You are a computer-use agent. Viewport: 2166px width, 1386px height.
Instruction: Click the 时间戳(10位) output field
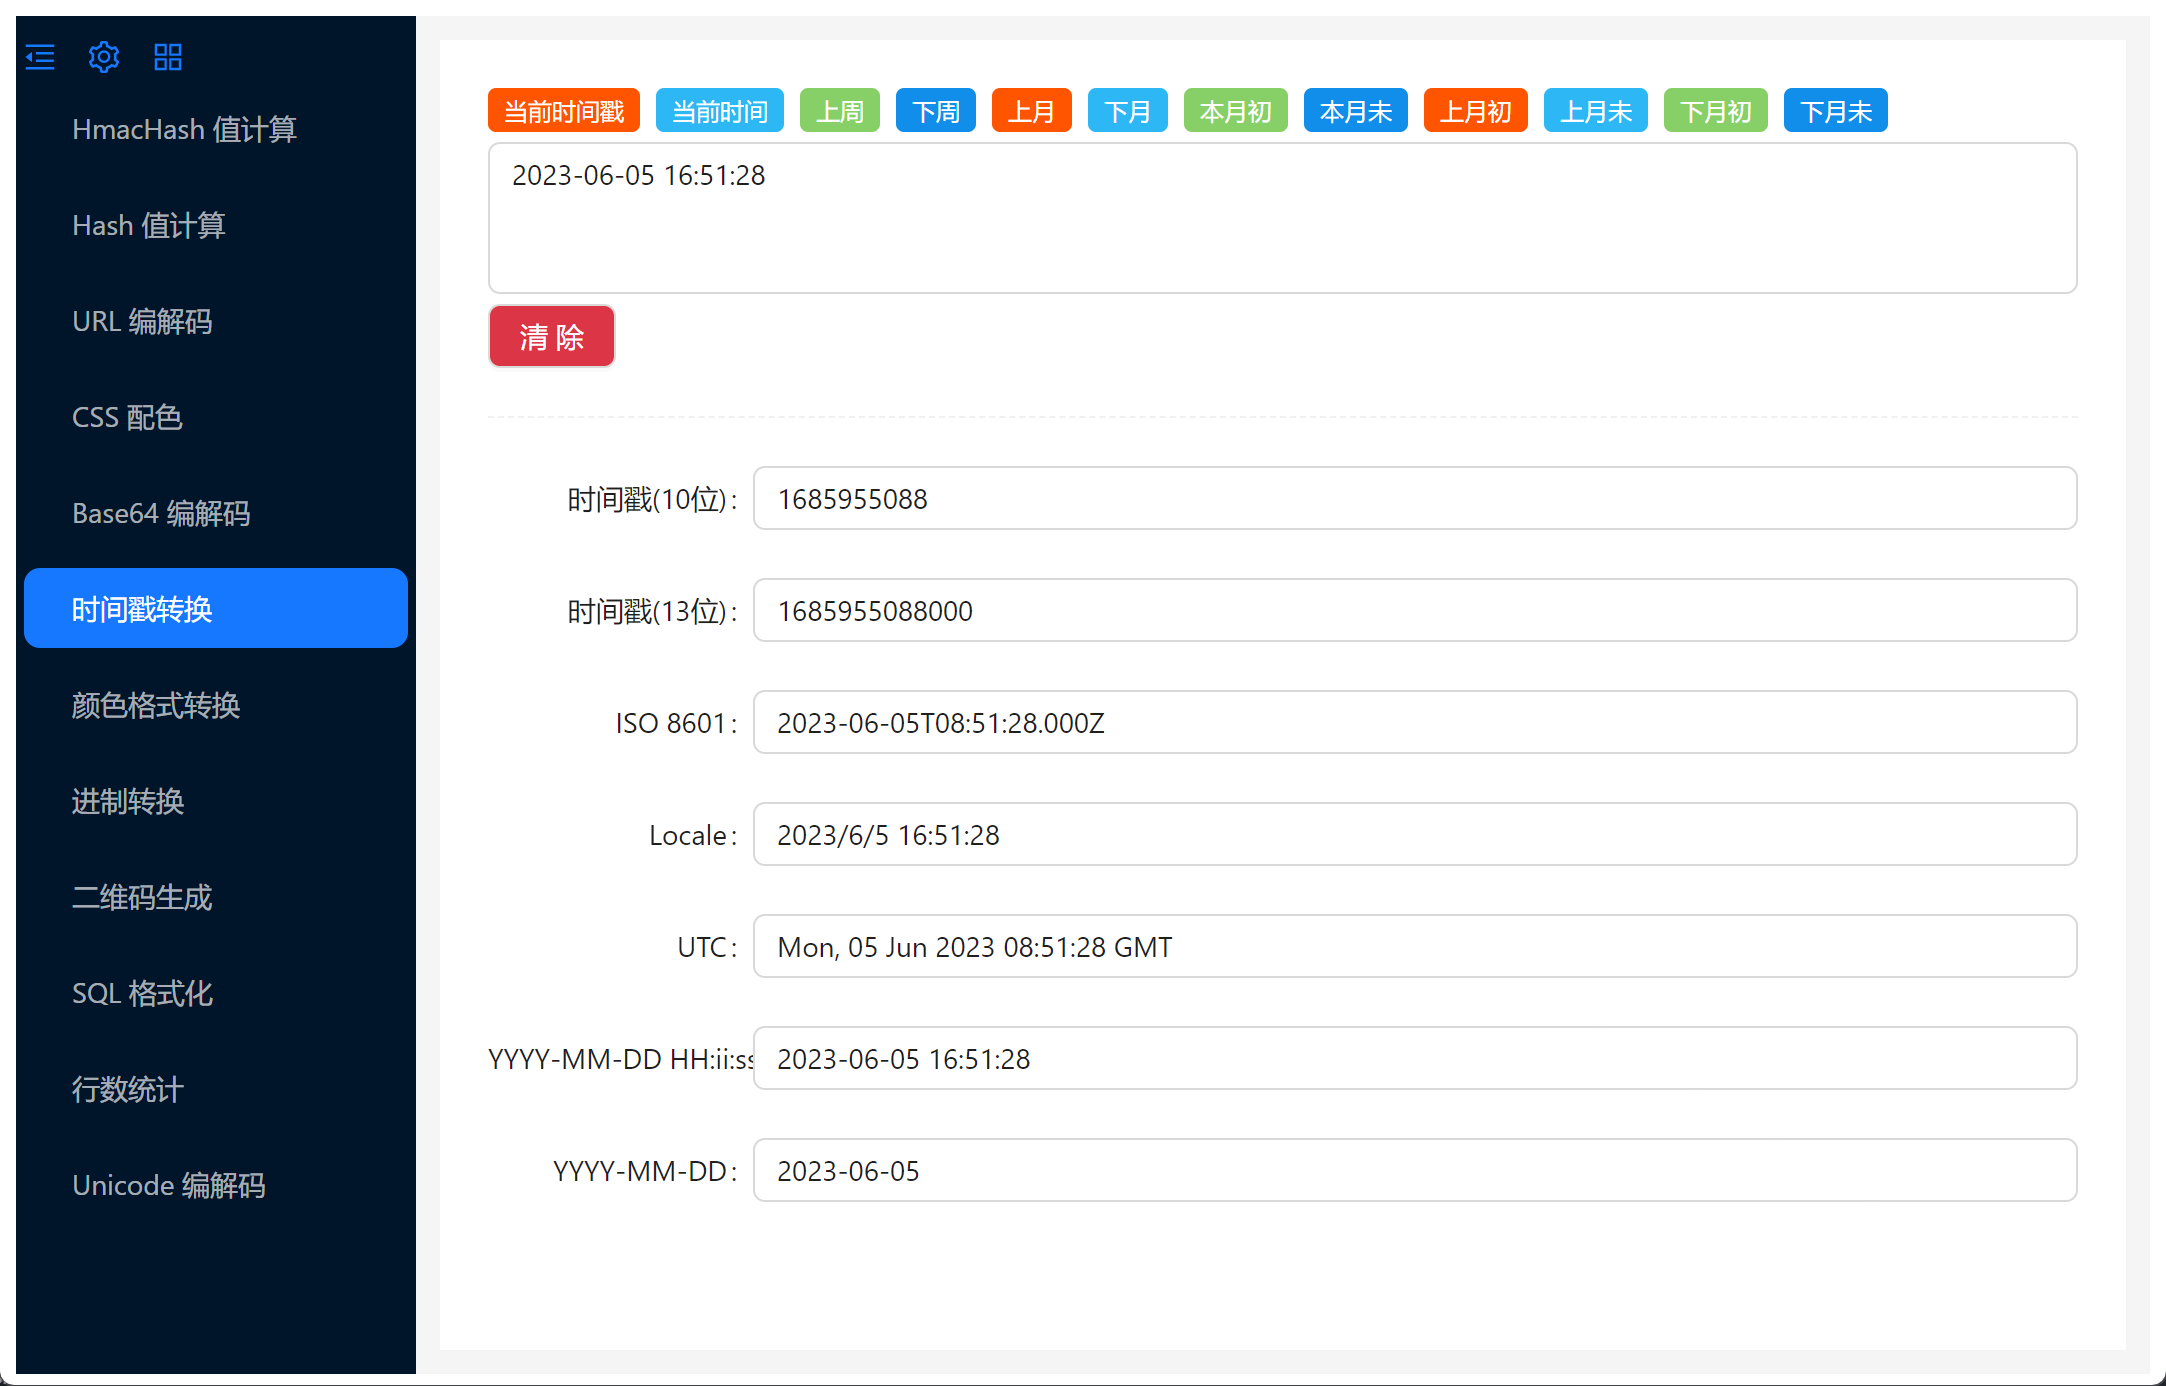[x=1414, y=498]
